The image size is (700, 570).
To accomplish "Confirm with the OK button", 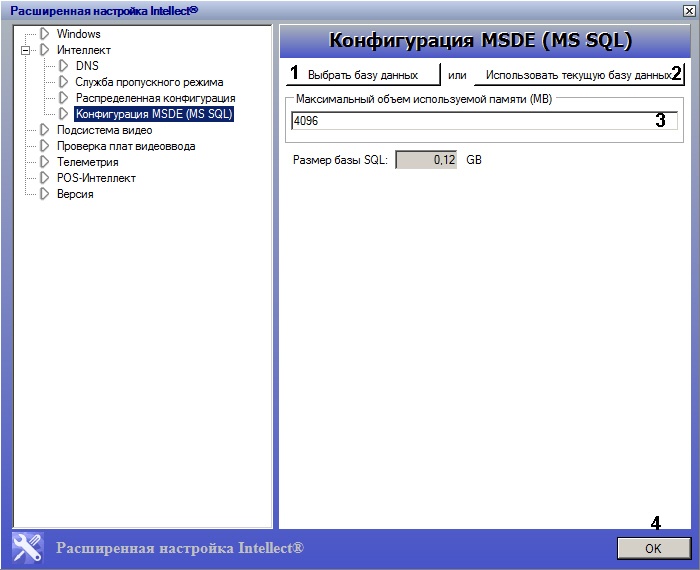I will pyautogui.click(x=653, y=548).
